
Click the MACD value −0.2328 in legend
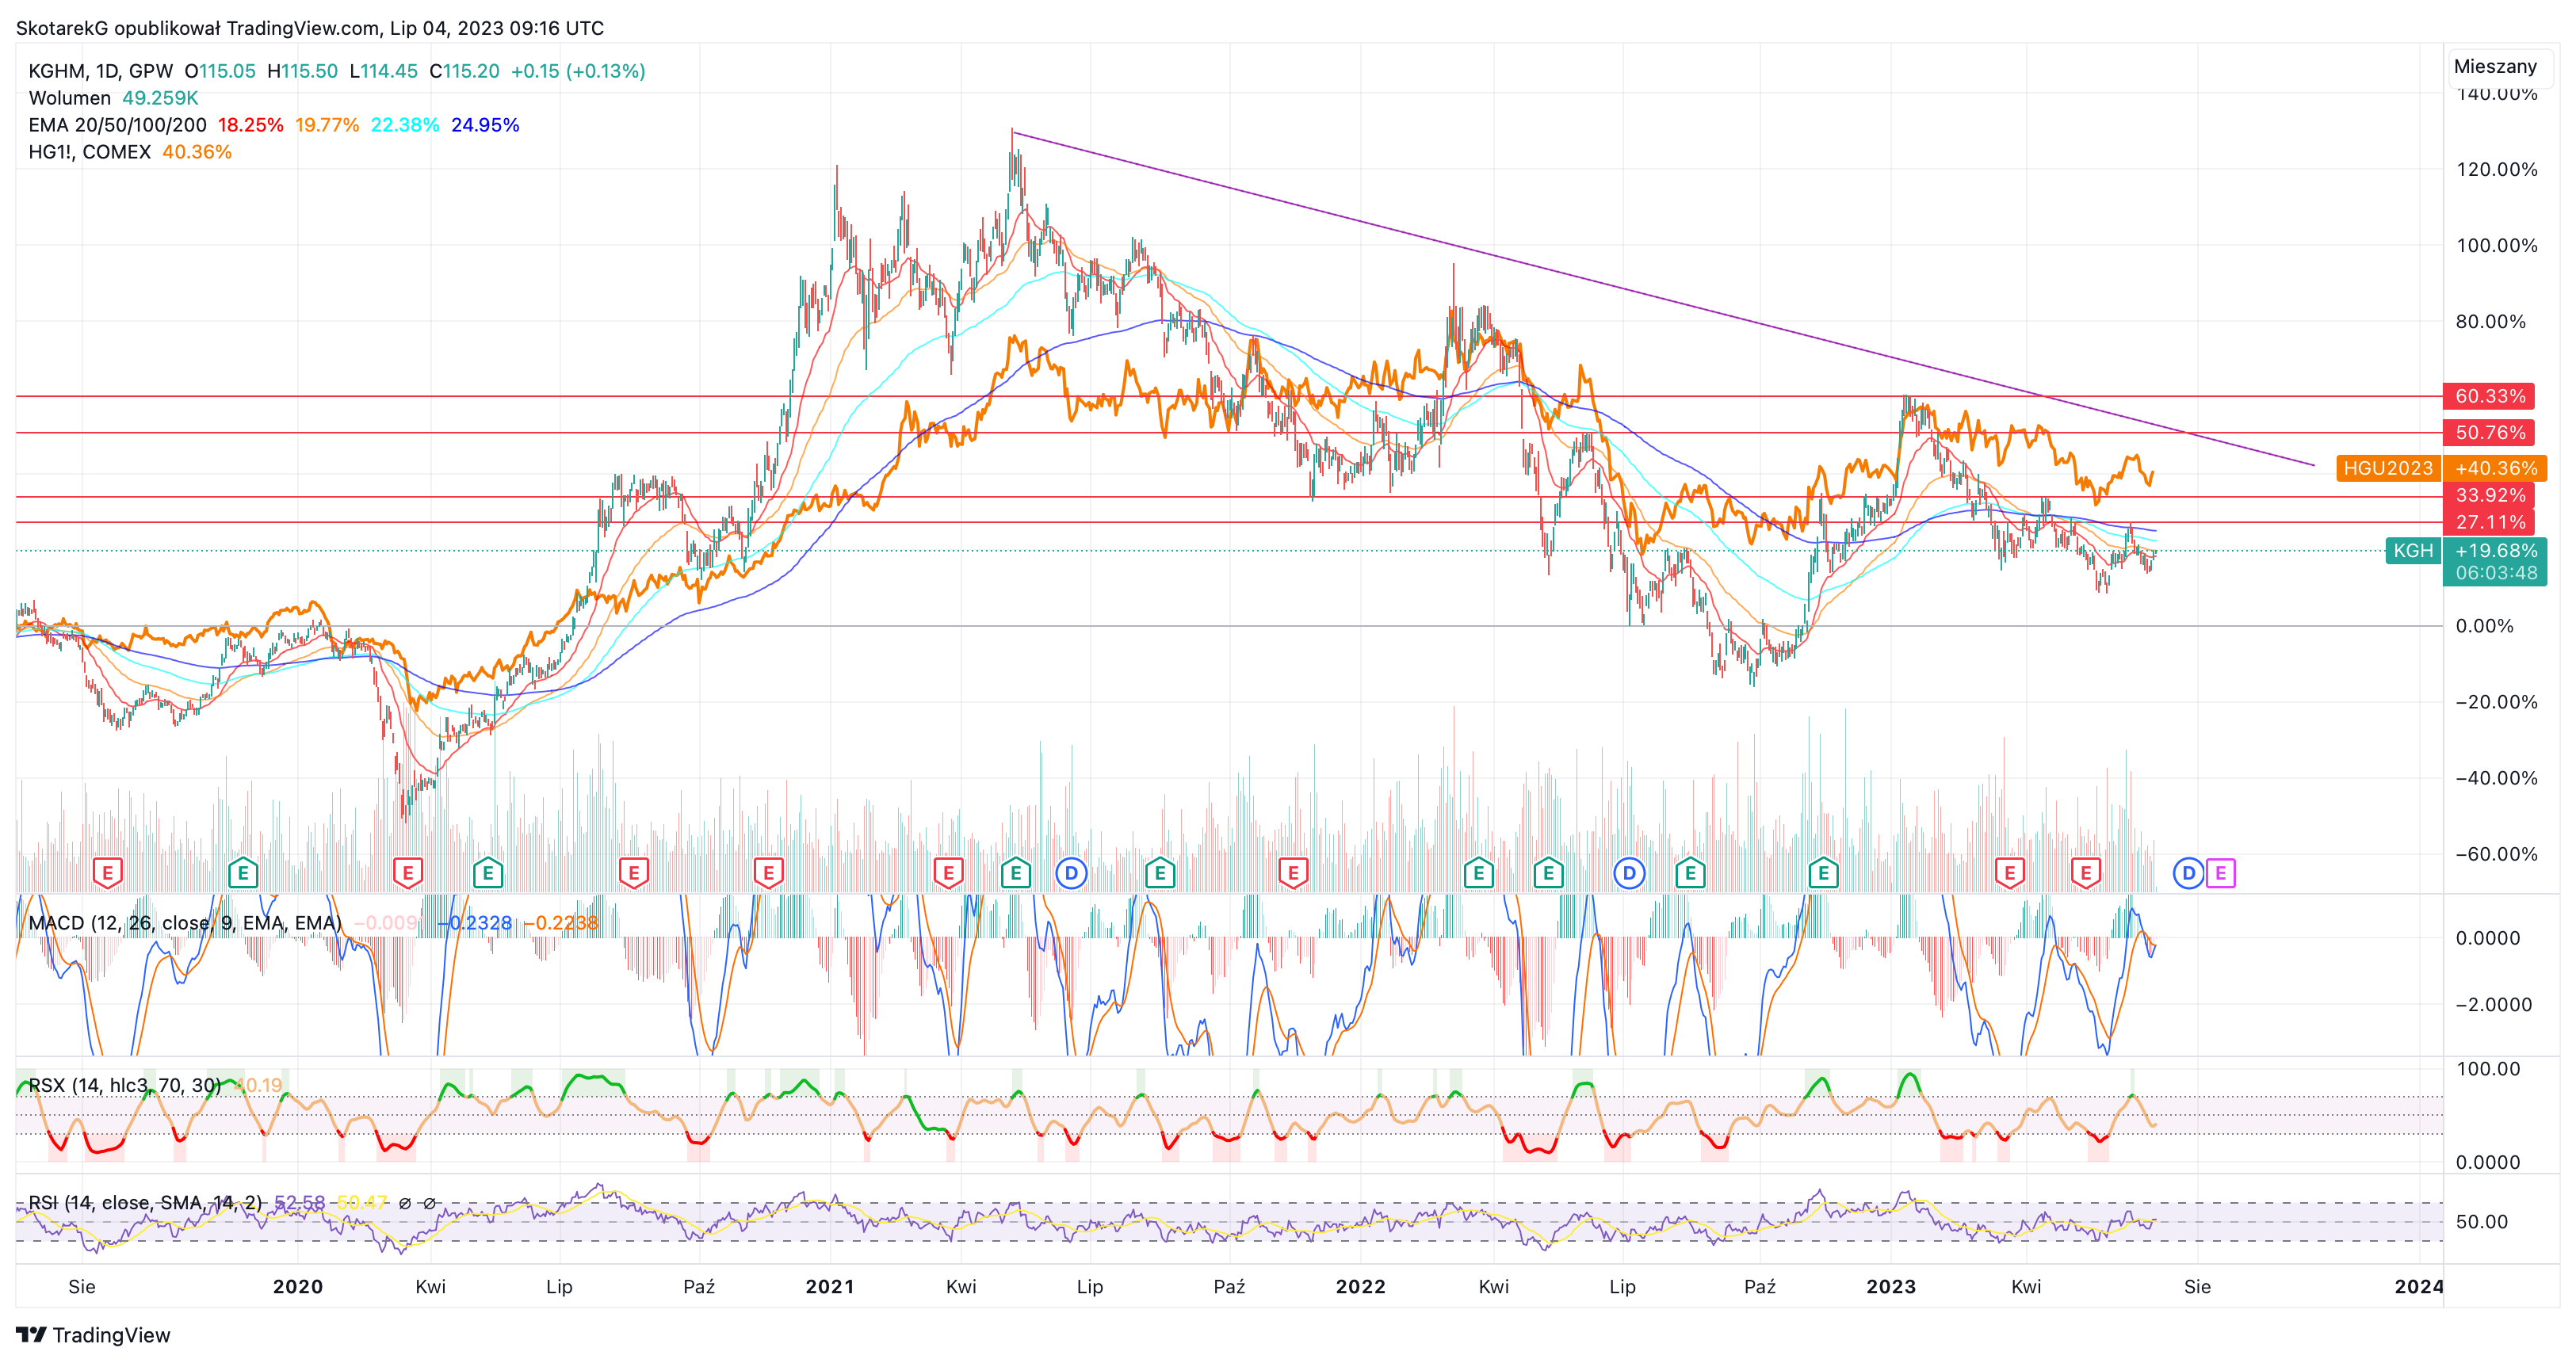pos(475,922)
